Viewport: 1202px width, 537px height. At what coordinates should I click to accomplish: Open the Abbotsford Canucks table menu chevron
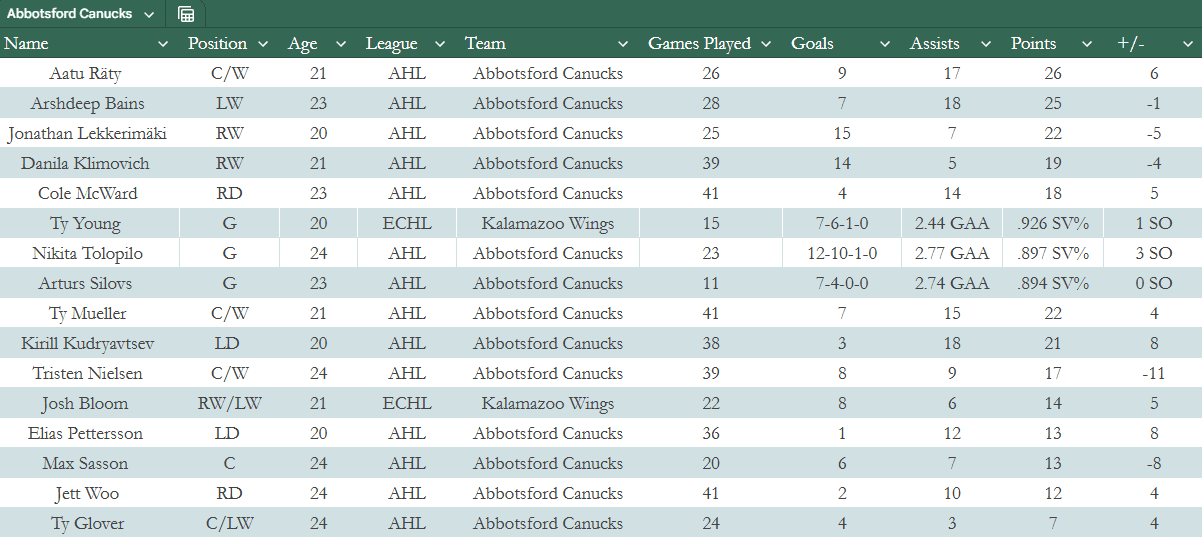(149, 14)
